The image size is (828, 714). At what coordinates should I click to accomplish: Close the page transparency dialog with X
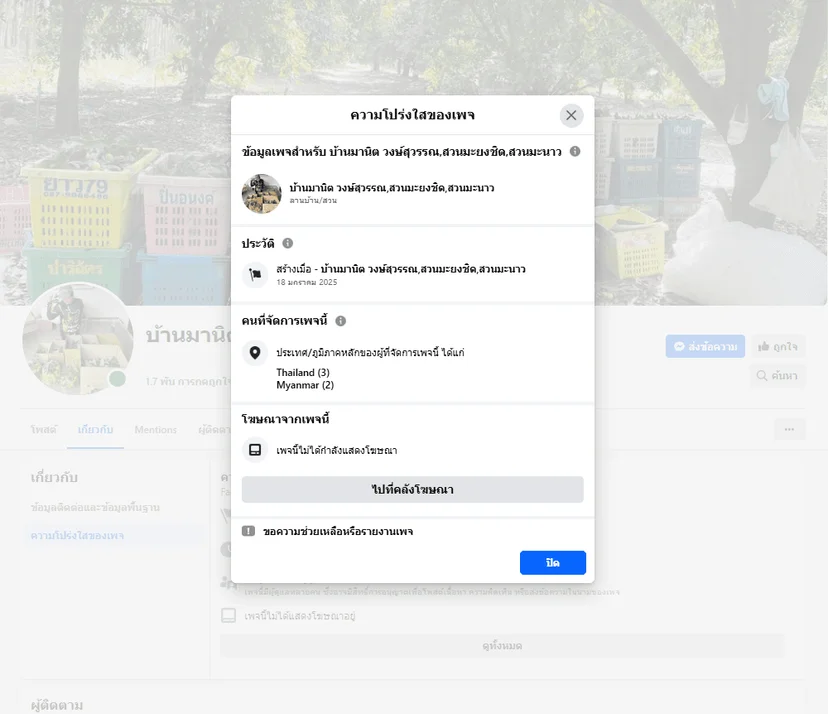(x=571, y=115)
